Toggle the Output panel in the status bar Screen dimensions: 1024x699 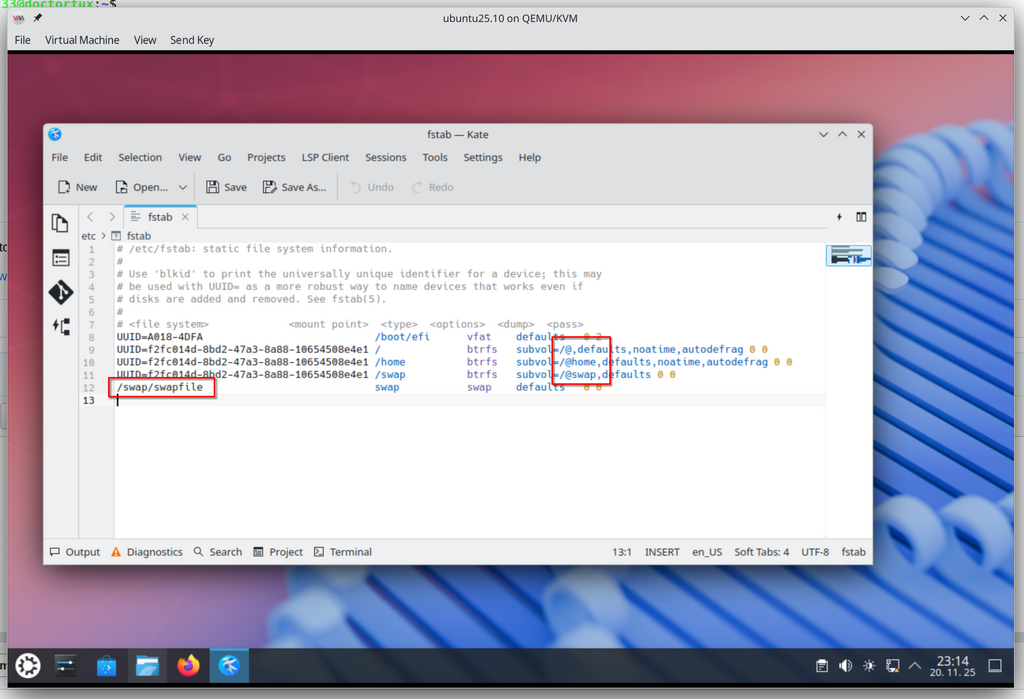[x=75, y=552]
